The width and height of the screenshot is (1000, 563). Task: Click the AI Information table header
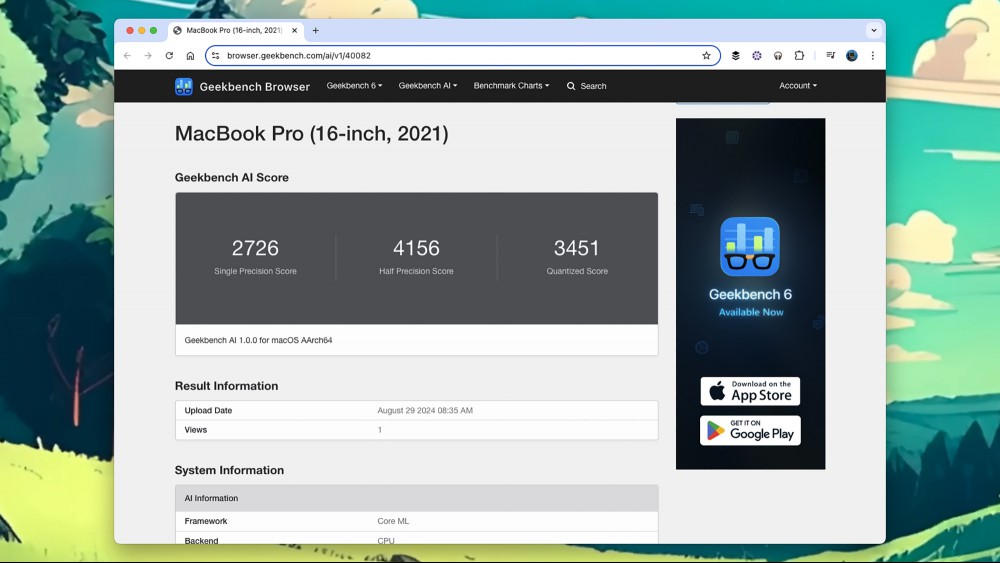pyautogui.click(x=416, y=498)
